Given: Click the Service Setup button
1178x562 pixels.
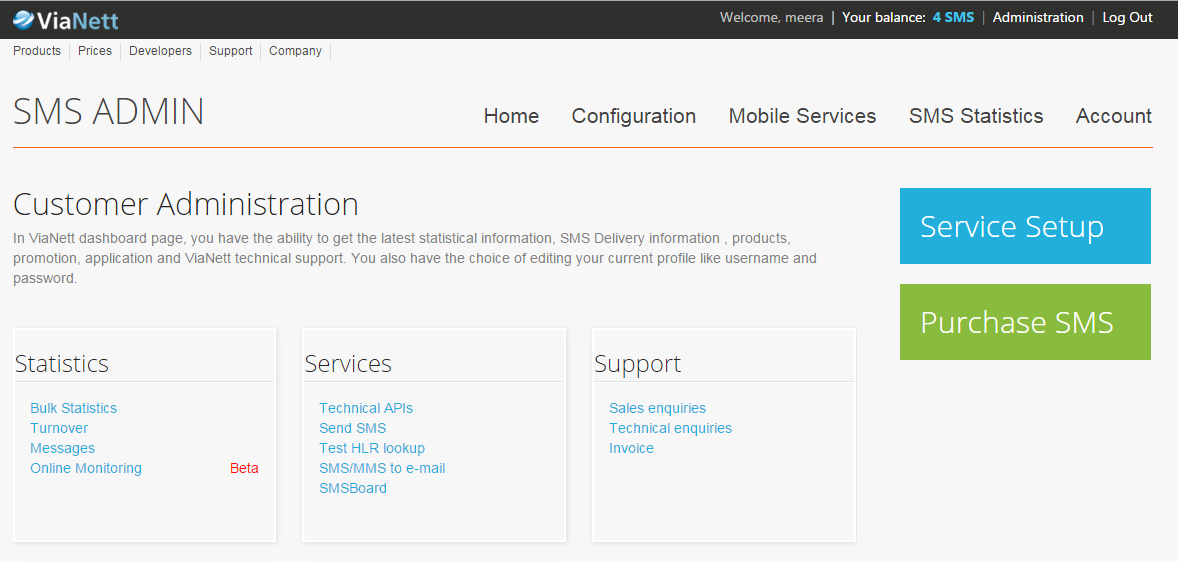Looking at the screenshot, I should point(1025,226).
